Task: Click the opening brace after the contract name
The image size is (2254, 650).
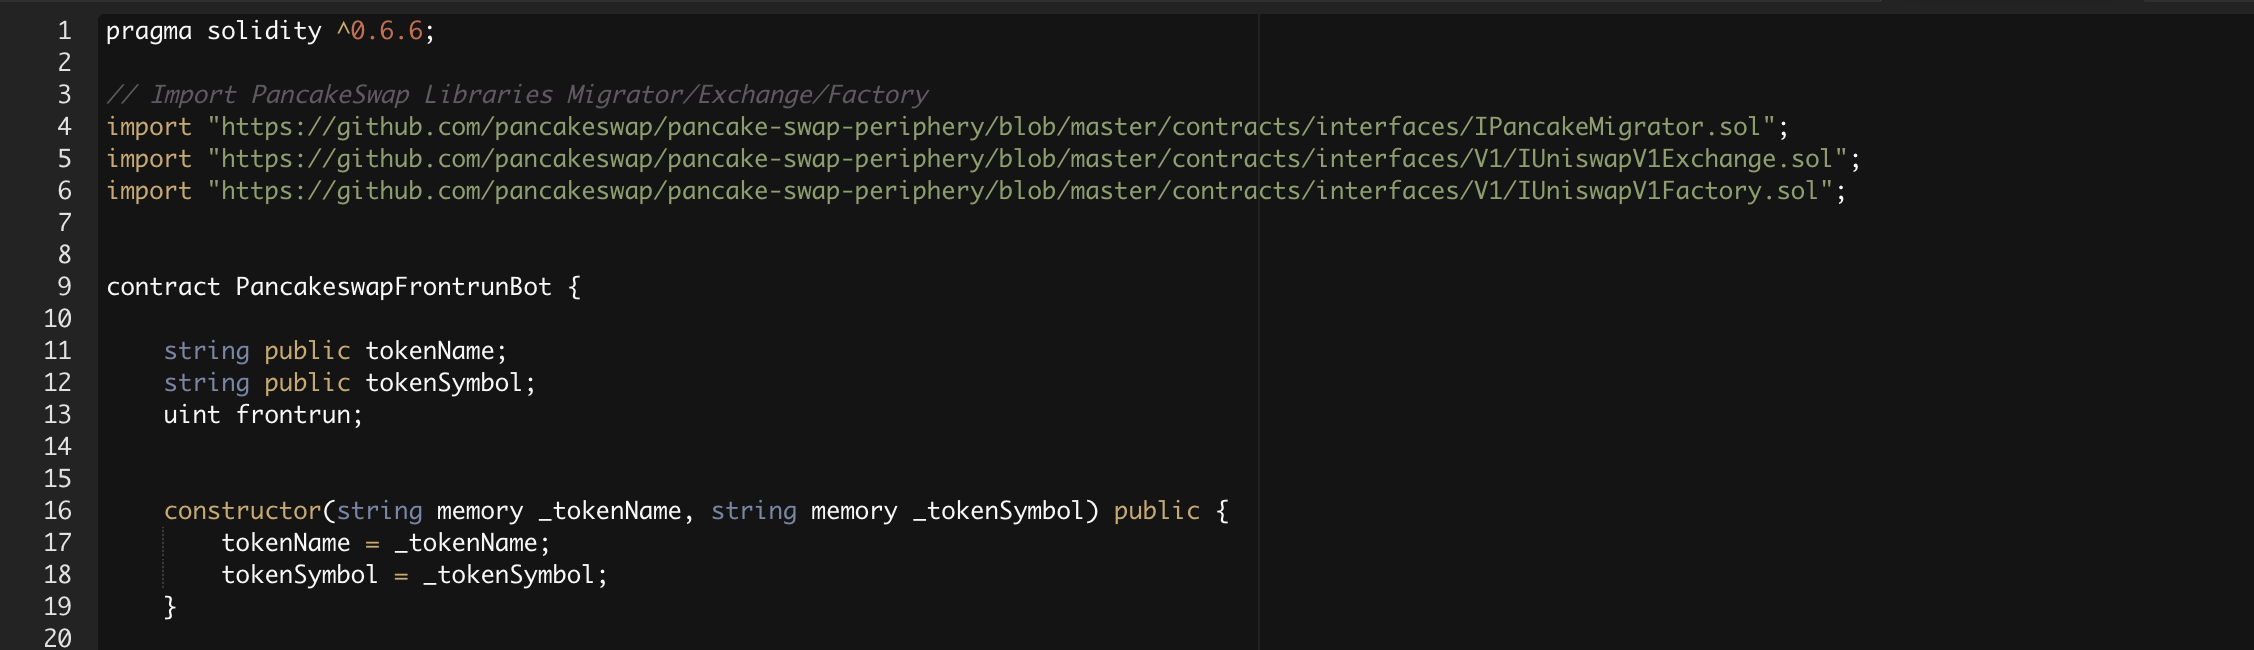Action: click(x=574, y=287)
